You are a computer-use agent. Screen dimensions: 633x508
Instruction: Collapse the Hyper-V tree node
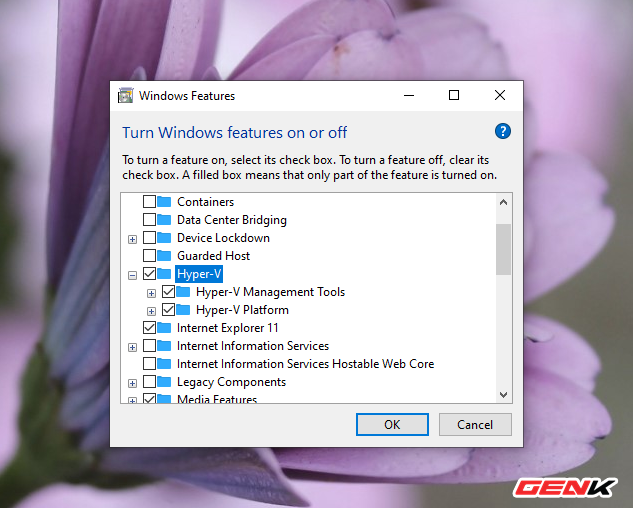point(132,275)
